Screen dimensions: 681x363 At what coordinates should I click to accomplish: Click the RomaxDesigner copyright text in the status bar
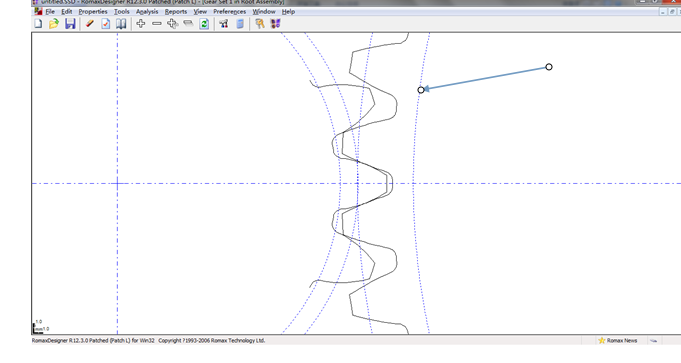[x=149, y=340]
